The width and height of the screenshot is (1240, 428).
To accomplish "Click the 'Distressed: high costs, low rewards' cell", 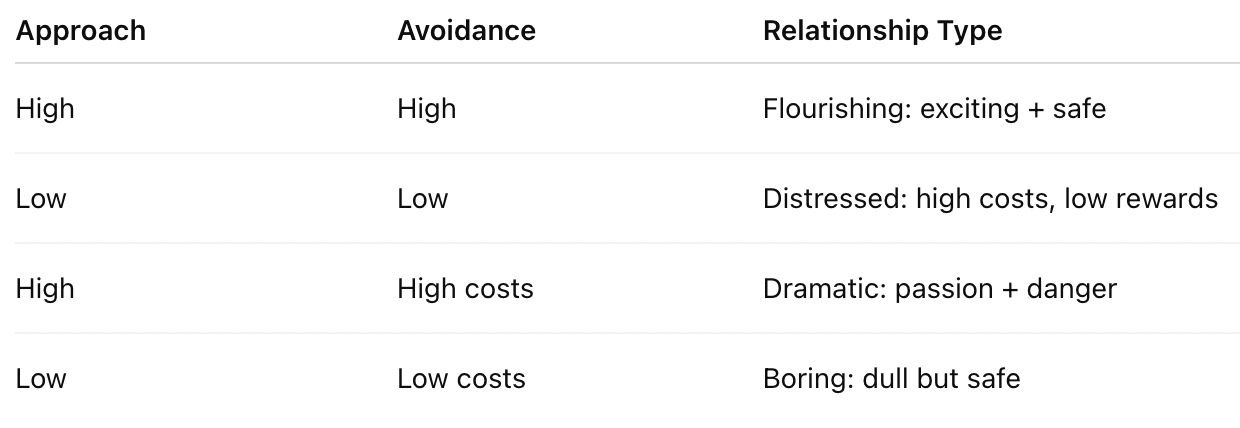I will click(990, 198).
